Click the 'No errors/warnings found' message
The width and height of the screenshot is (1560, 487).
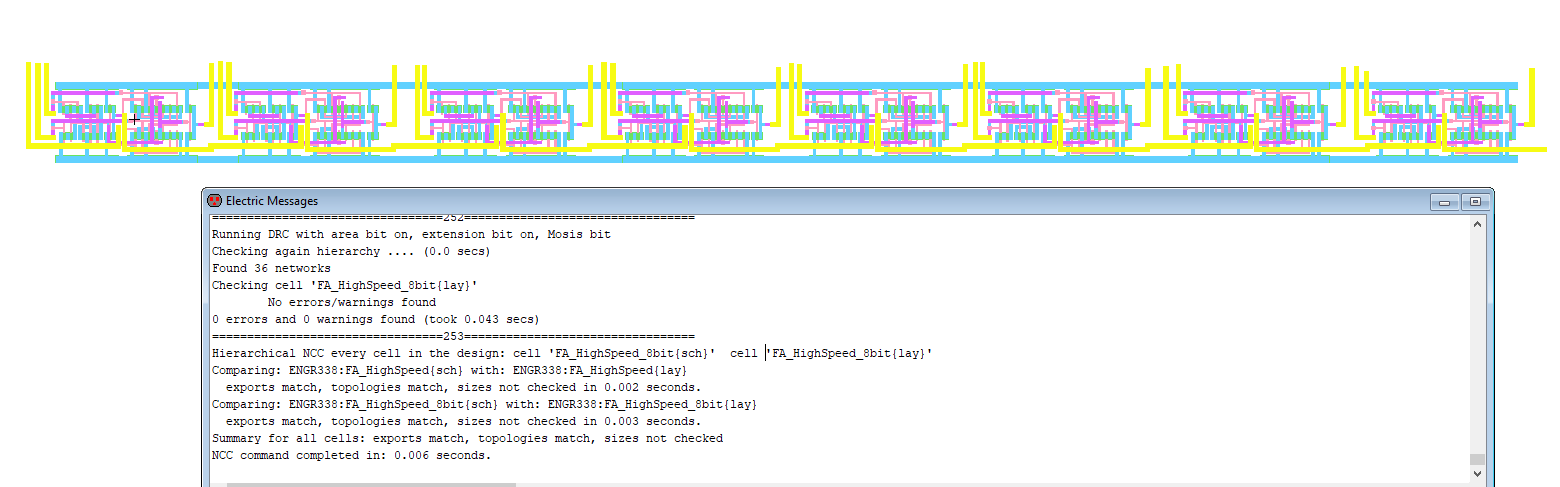tap(351, 302)
